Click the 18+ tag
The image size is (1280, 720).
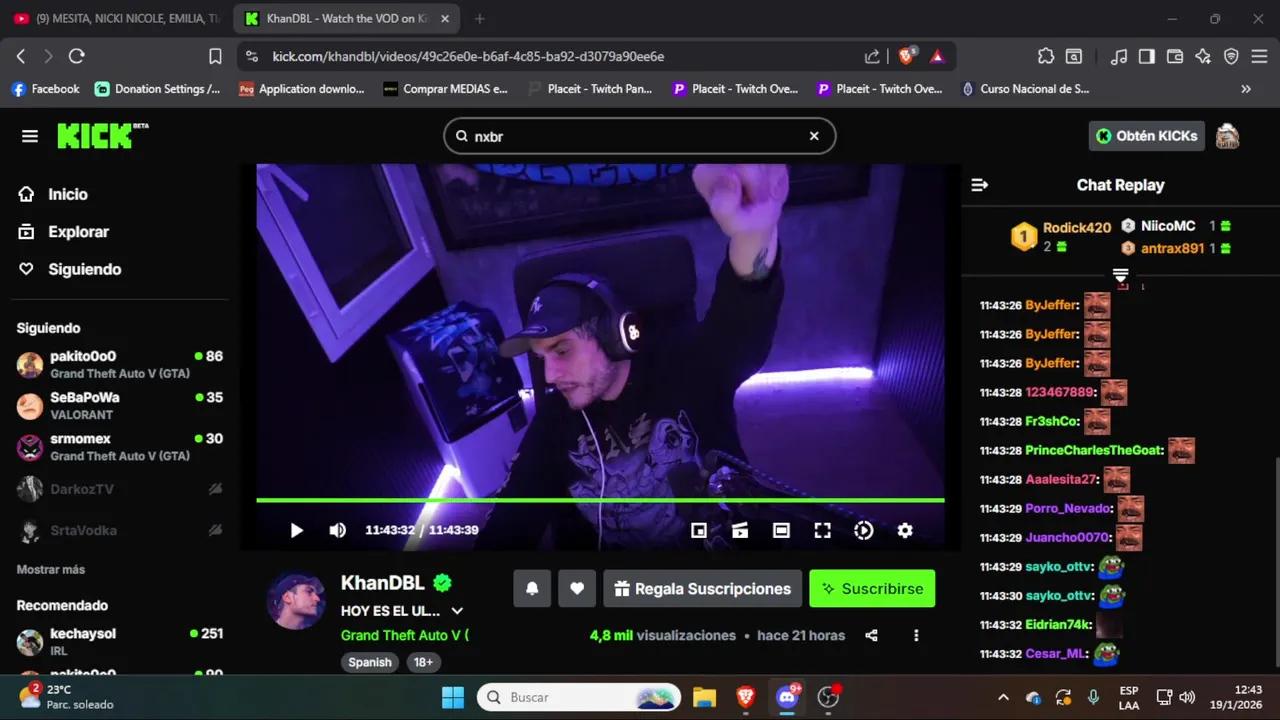tap(424, 662)
